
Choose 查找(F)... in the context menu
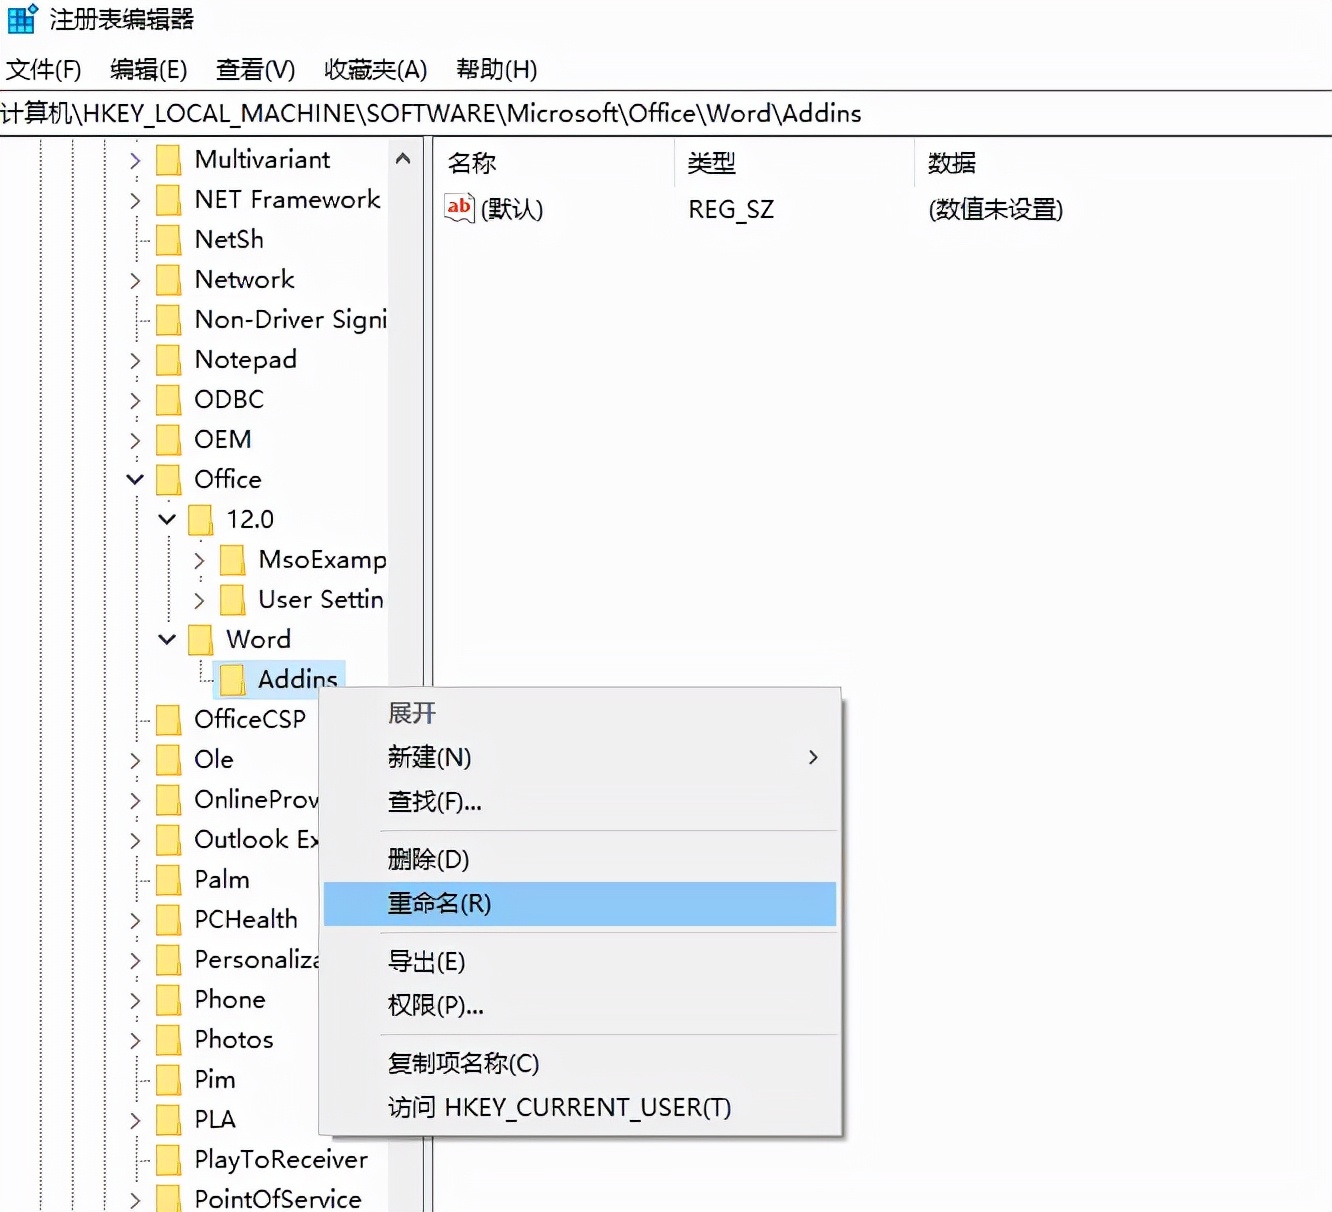tap(580, 801)
